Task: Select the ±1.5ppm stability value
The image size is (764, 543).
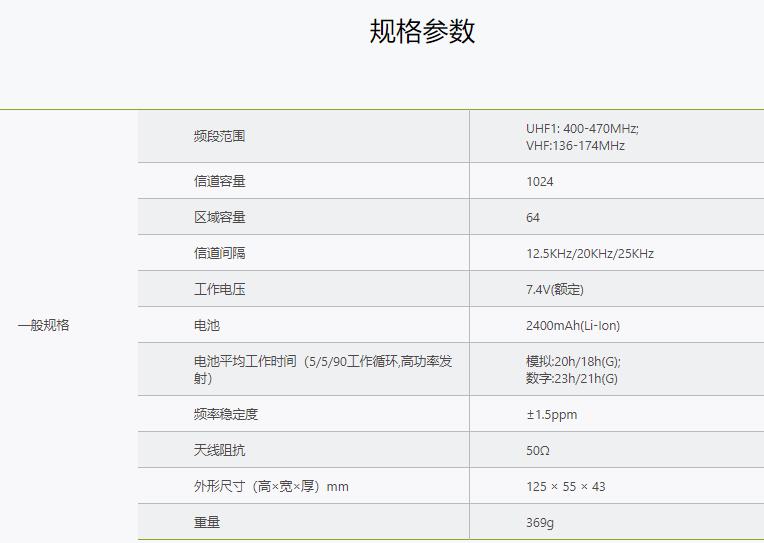Action: pos(551,415)
